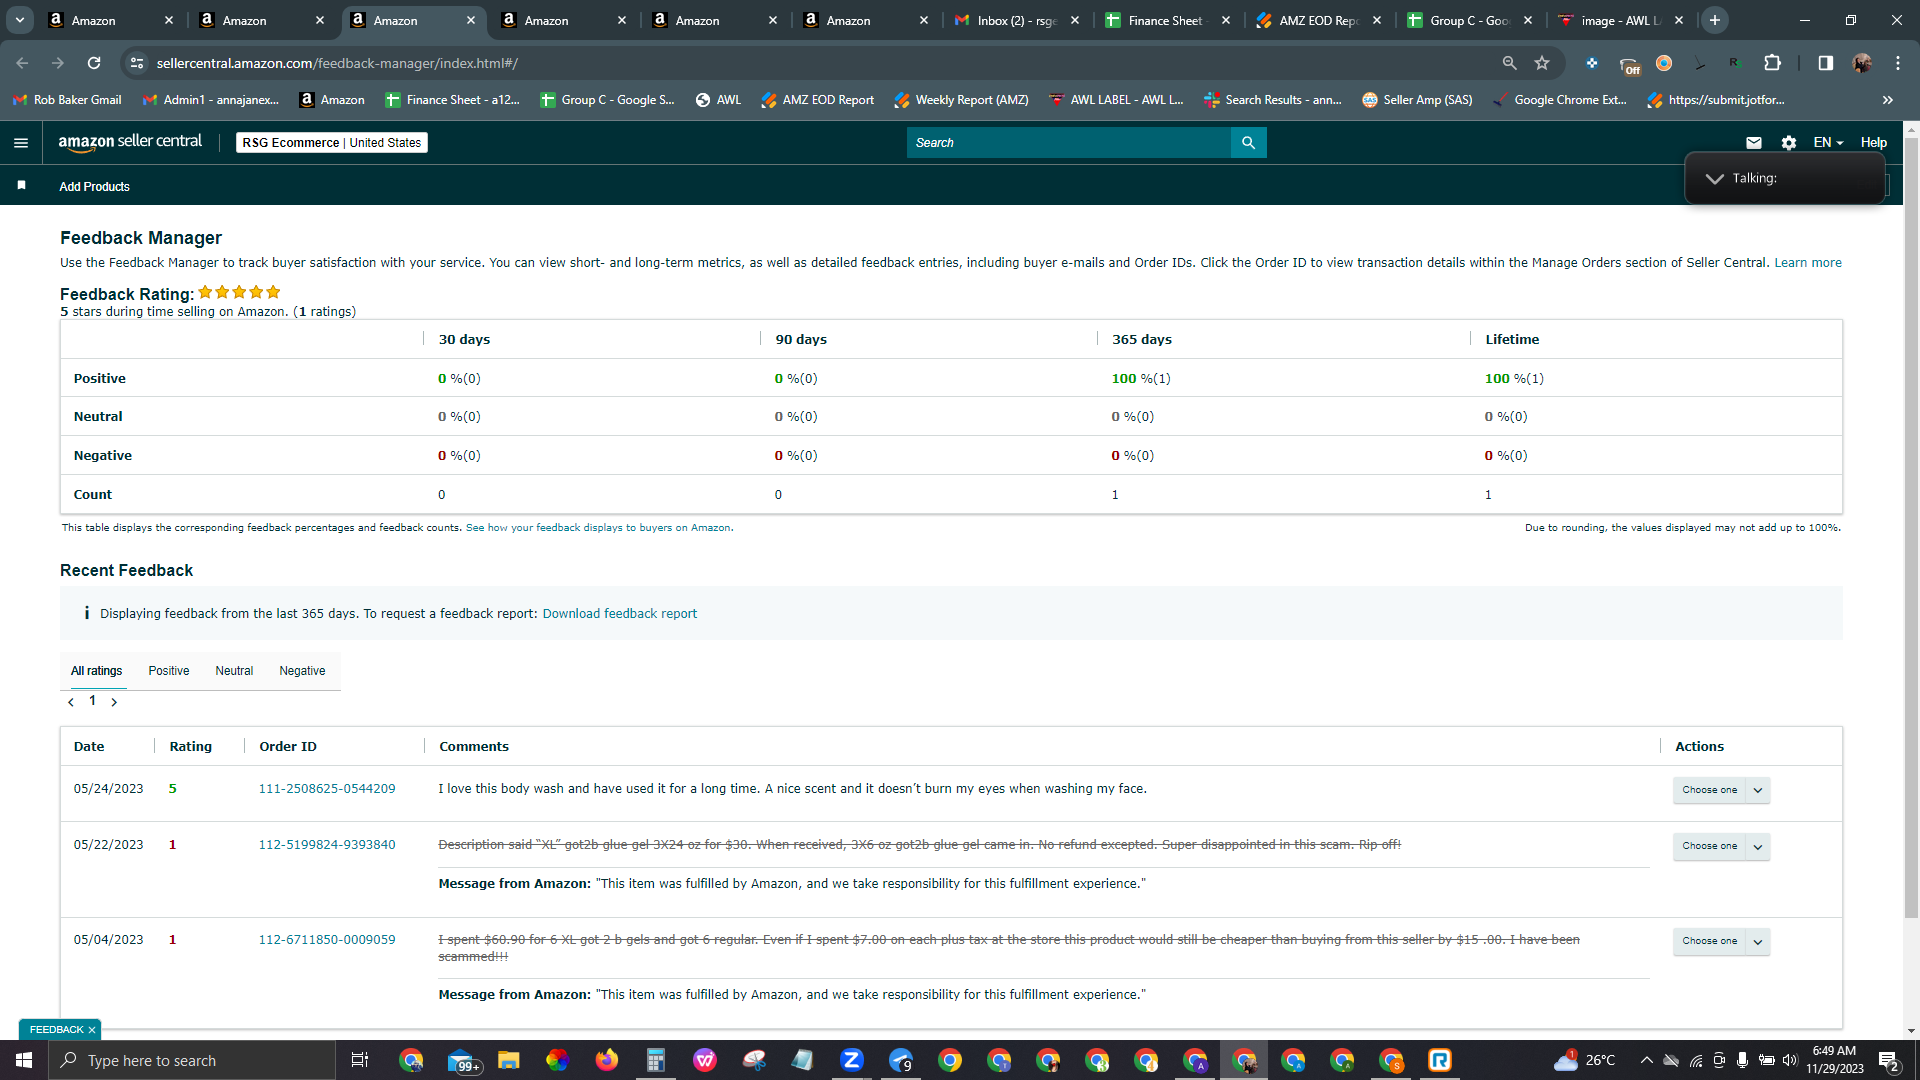
Task: Click the Add Products link
Action: 94,187
